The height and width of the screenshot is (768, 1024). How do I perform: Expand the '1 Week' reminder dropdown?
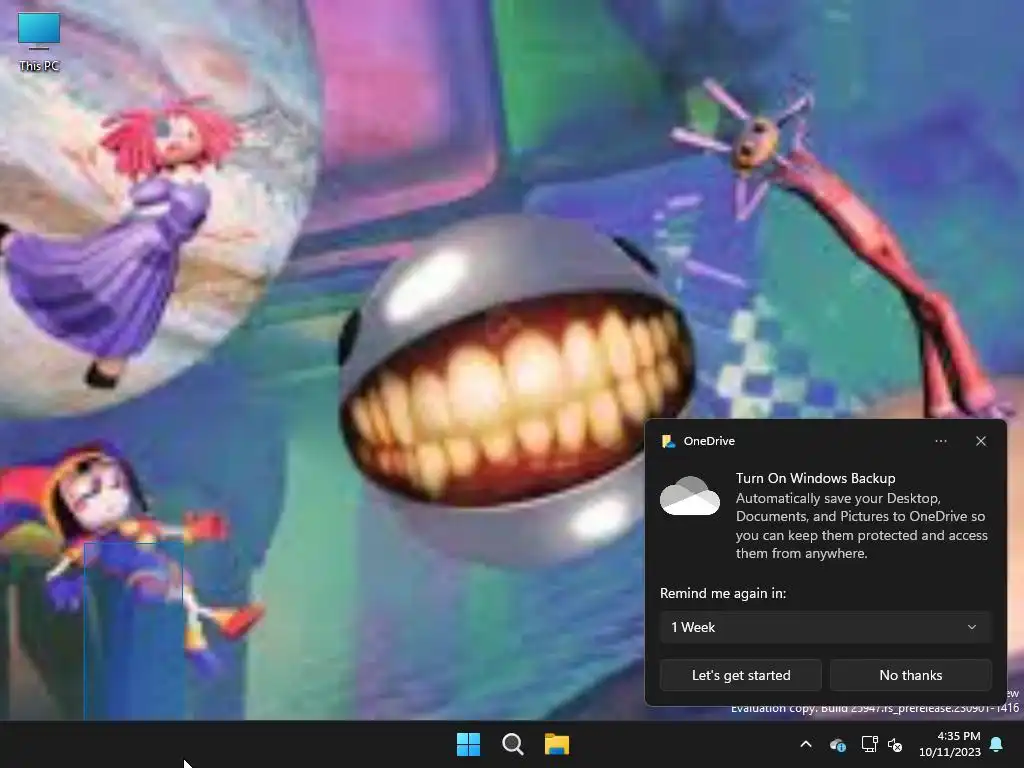click(x=825, y=627)
